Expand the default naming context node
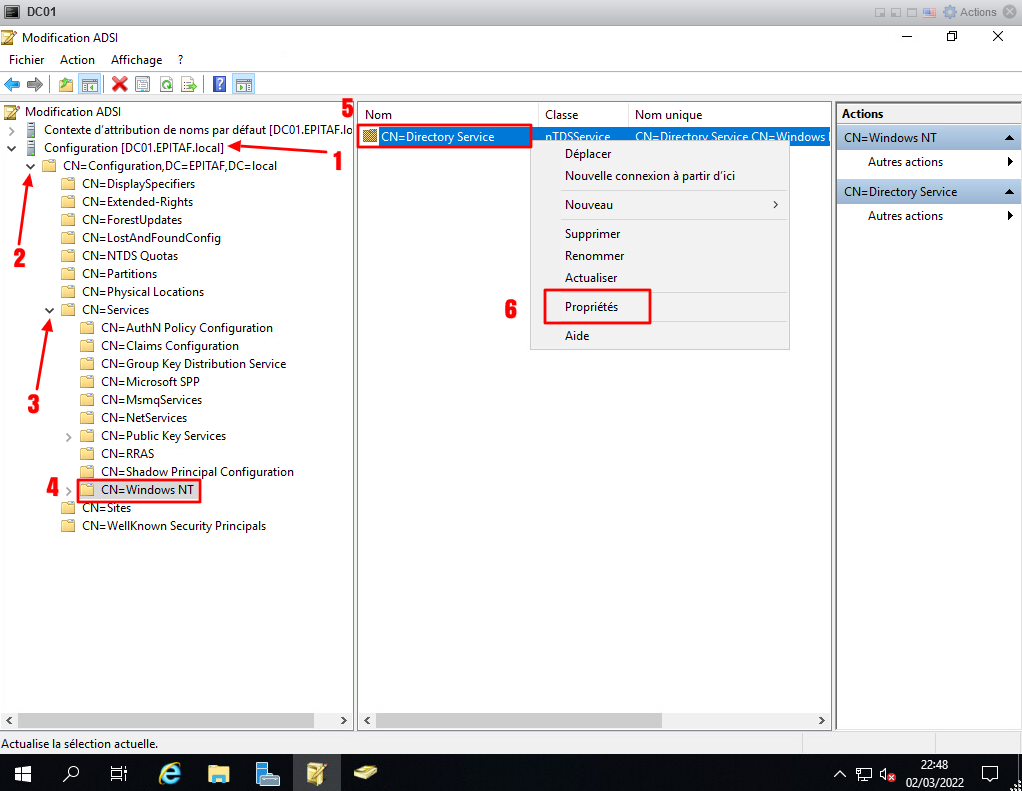This screenshot has height=791, width=1022. (x=11, y=130)
